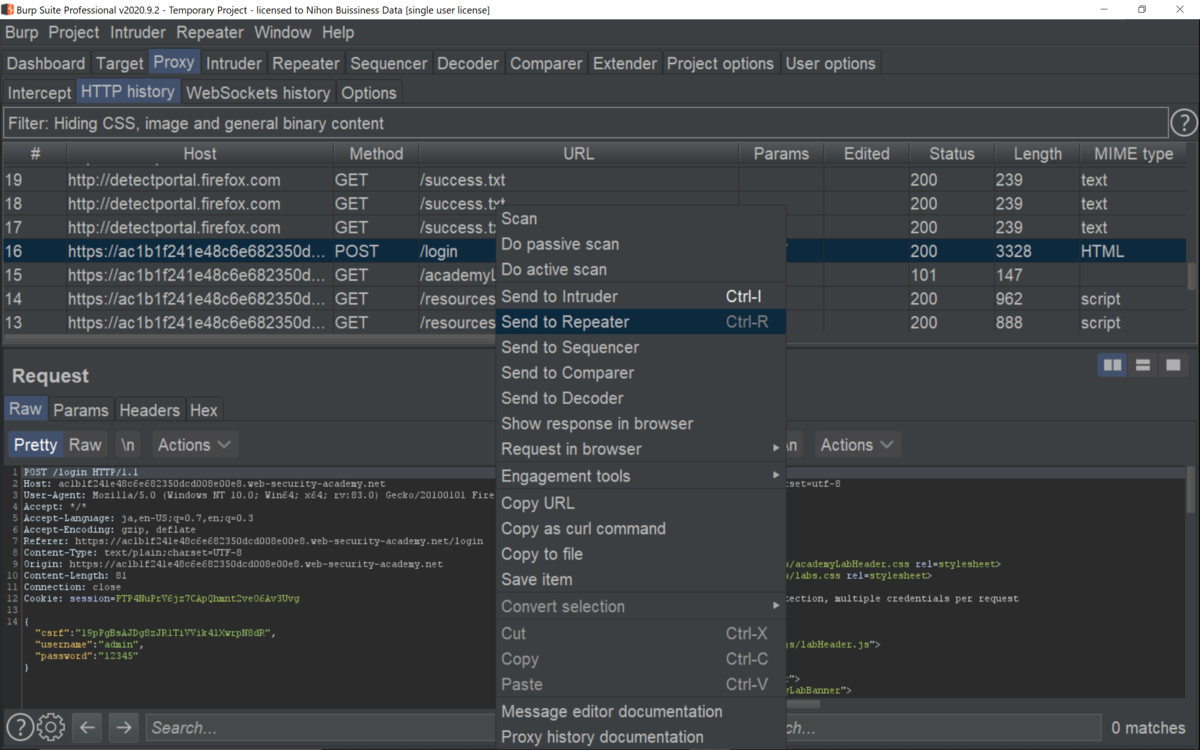Choose Send to Sequencer
Screen dimensions: 1200x750
[641, 347]
